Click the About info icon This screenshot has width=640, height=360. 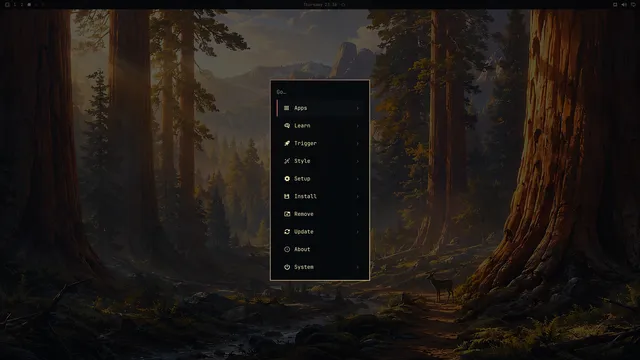tap(287, 249)
